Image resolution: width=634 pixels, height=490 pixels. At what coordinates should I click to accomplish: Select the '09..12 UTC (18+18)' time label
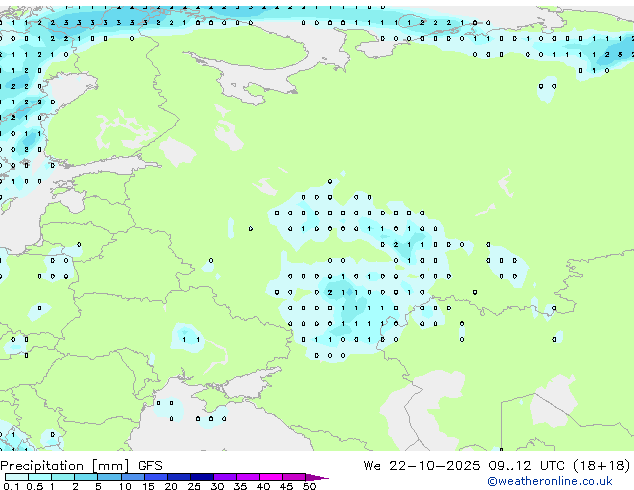point(559,466)
